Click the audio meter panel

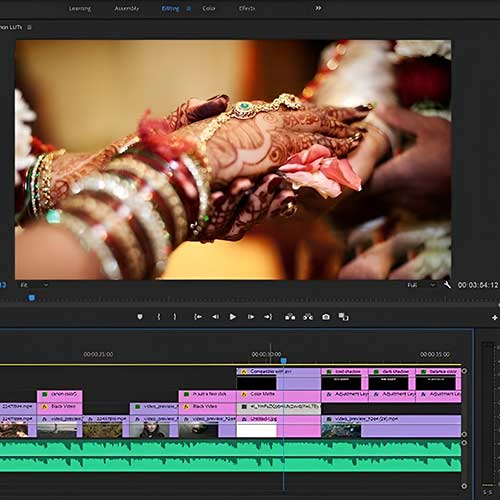coord(488,414)
